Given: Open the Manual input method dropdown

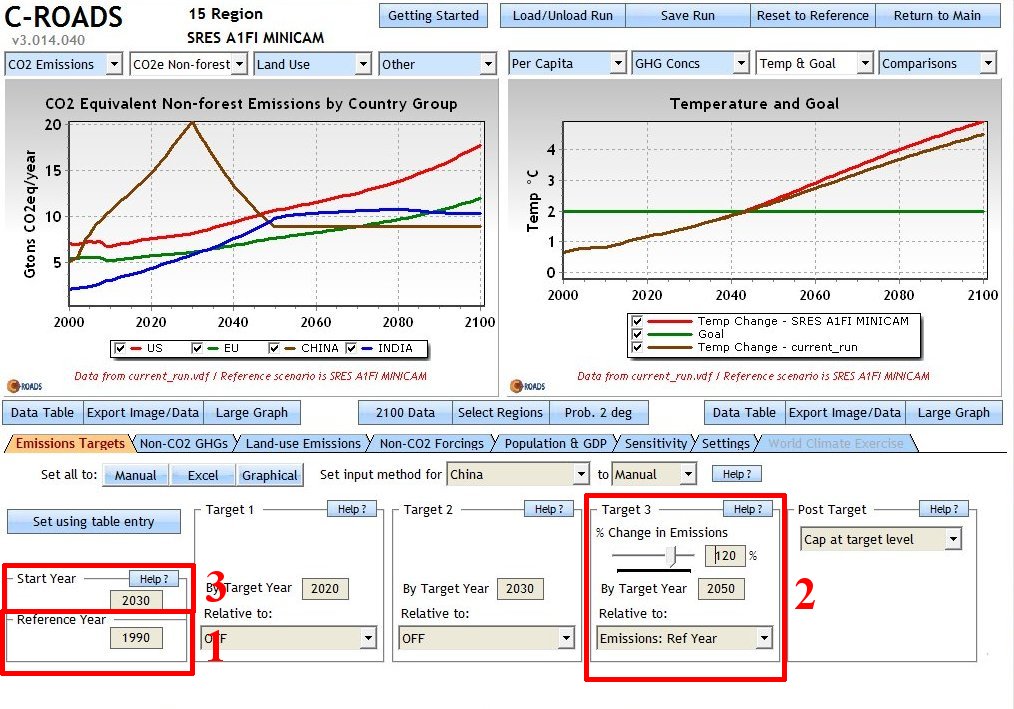Looking at the screenshot, I should [x=654, y=474].
